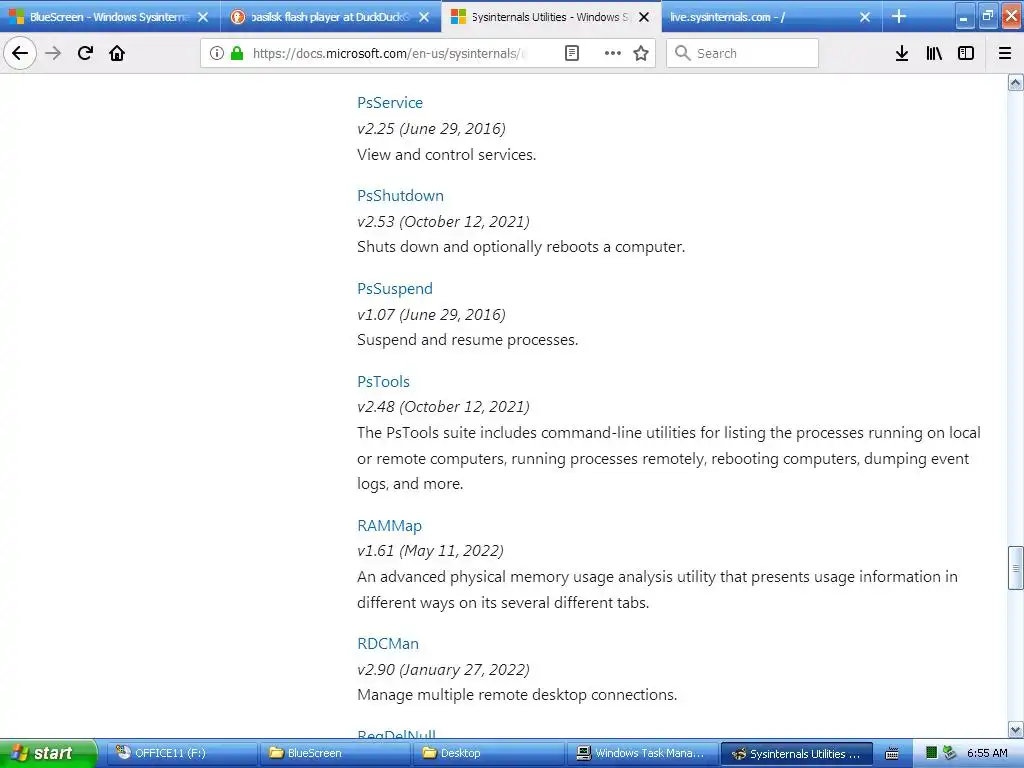Open the PsService link

click(x=390, y=103)
